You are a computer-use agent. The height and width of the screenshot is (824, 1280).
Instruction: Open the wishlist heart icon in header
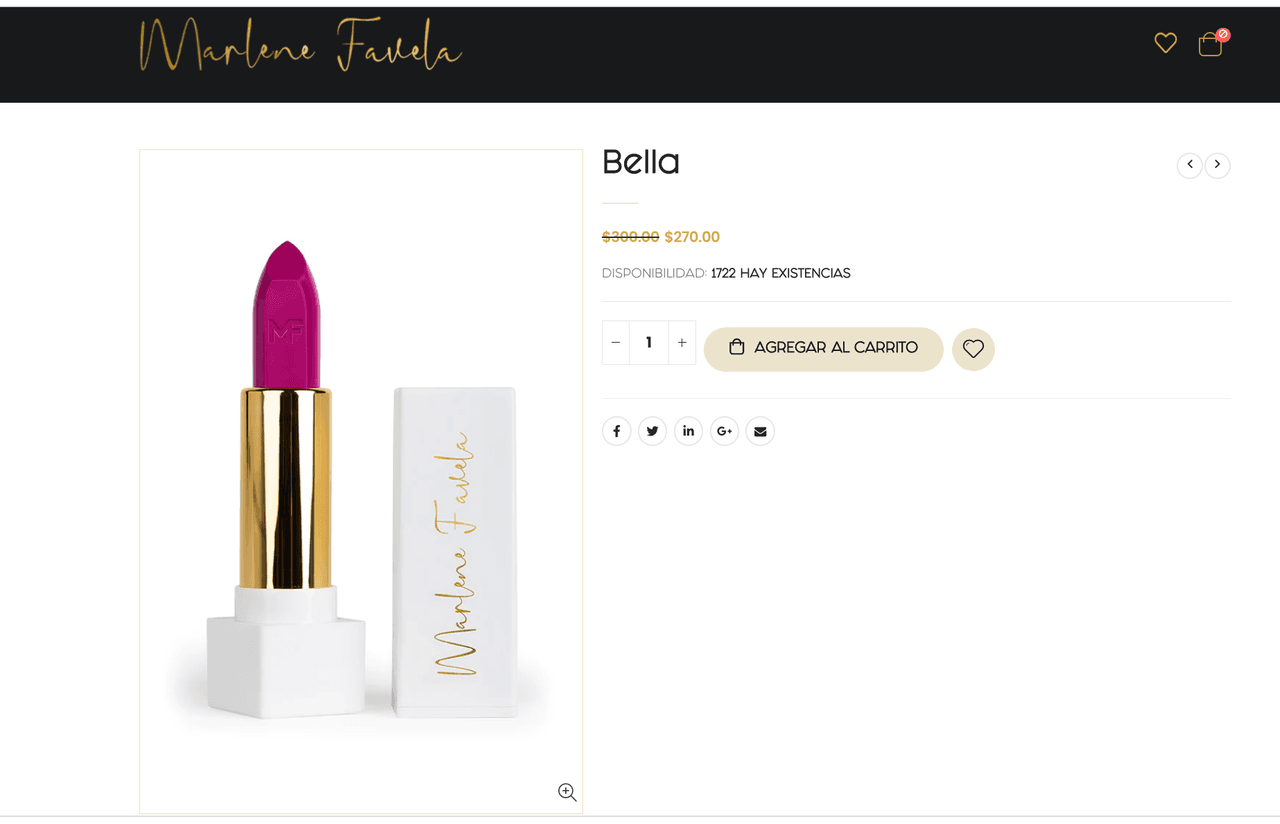(x=1165, y=43)
